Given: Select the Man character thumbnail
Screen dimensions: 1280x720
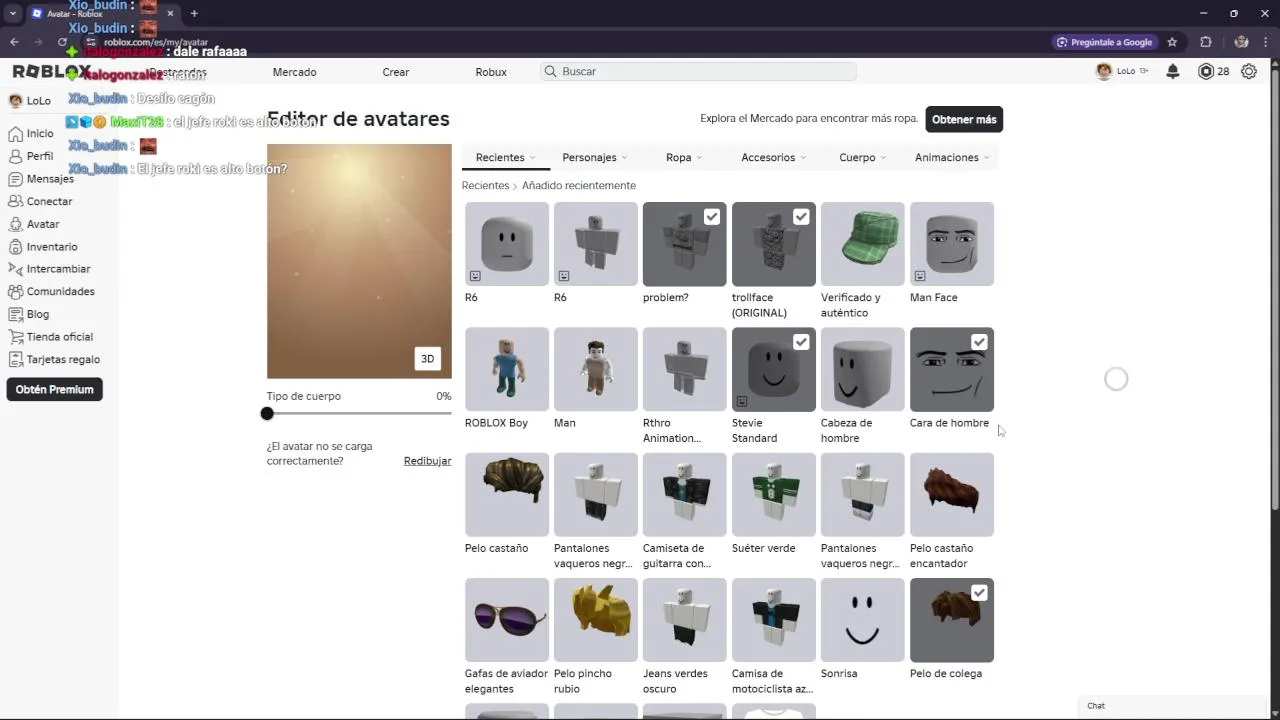Looking at the screenshot, I should click(595, 369).
